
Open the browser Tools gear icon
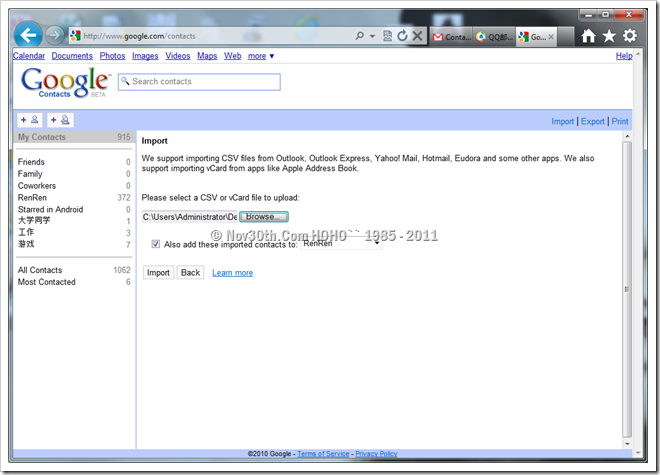[630, 36]
